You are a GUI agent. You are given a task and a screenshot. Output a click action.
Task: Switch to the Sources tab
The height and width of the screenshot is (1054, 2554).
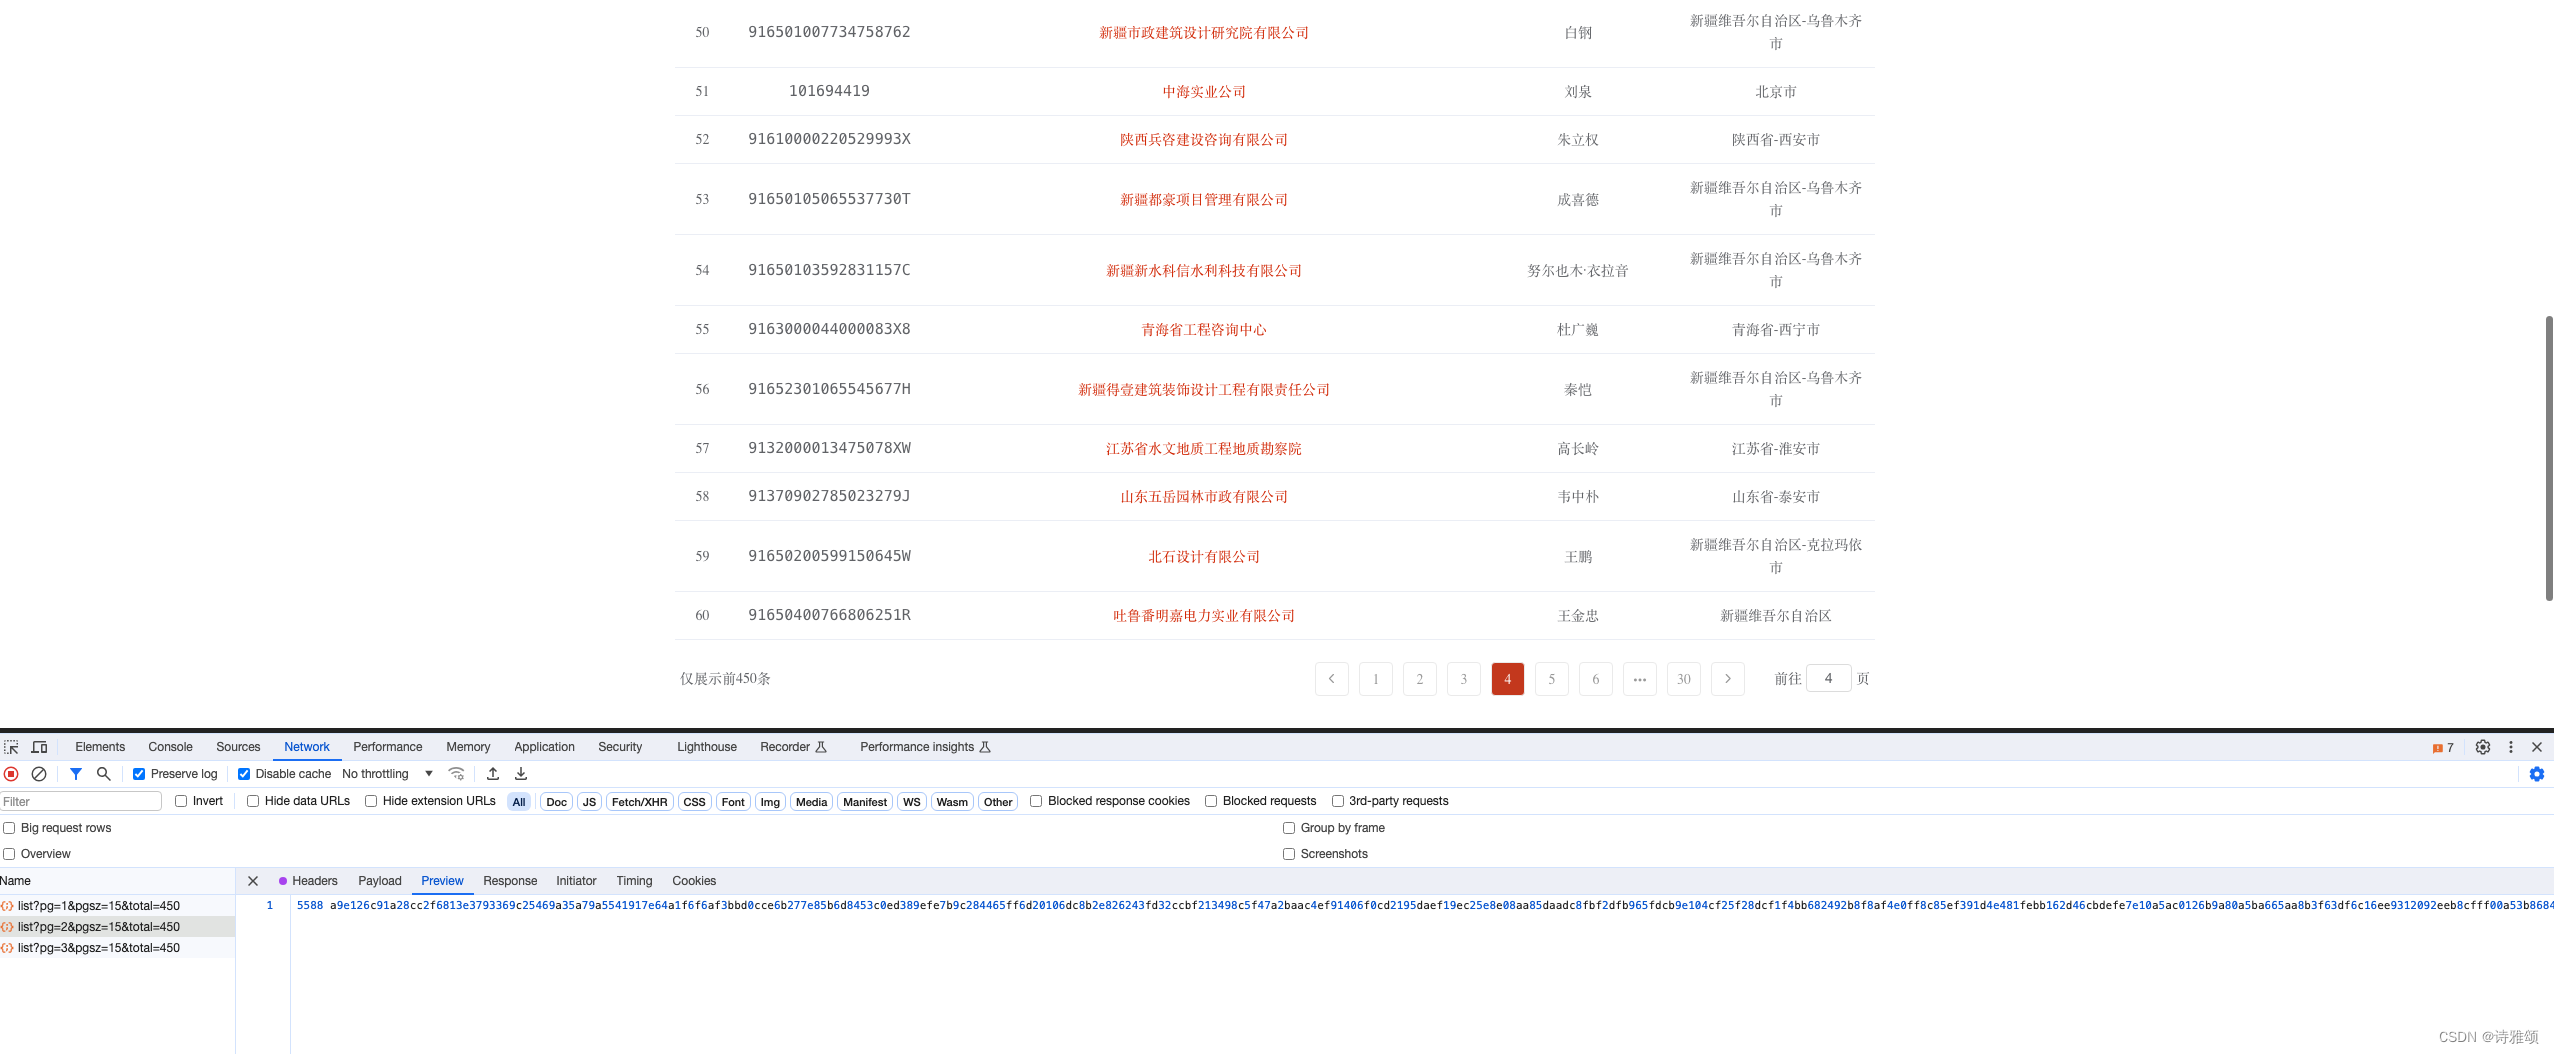click(x=238, y=747)
